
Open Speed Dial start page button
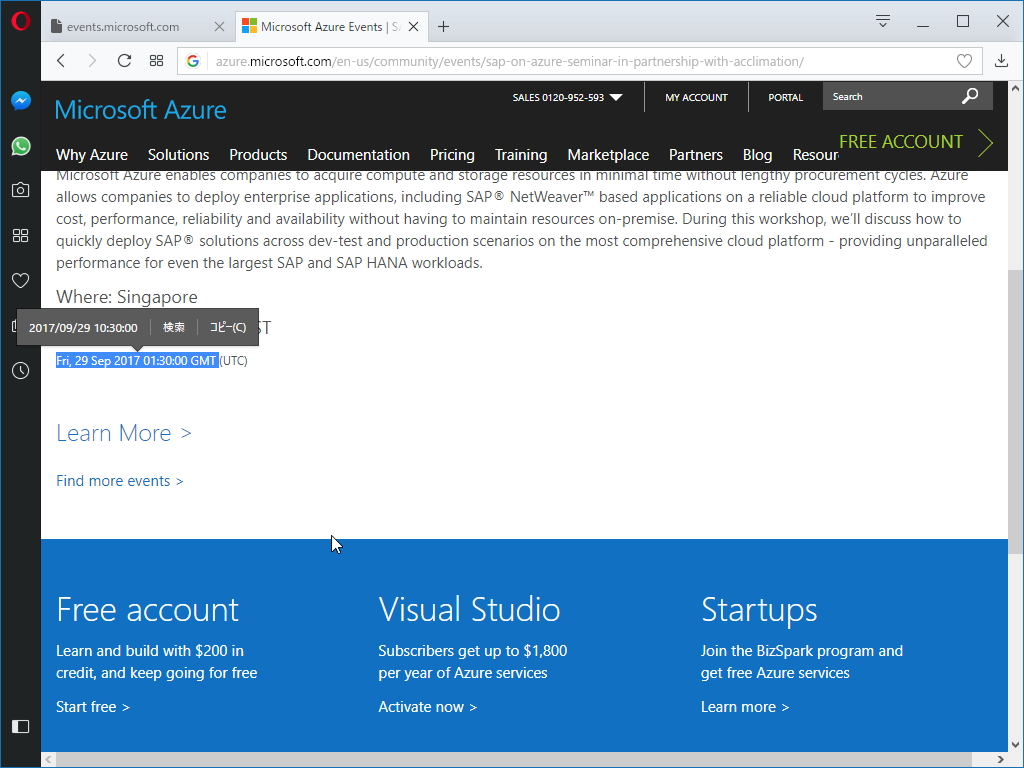156,61
